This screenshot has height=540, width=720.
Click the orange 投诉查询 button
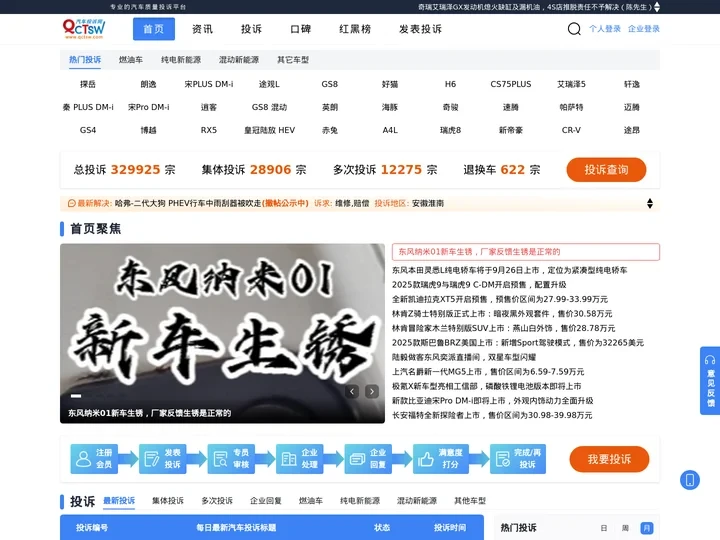coord(606,170)
